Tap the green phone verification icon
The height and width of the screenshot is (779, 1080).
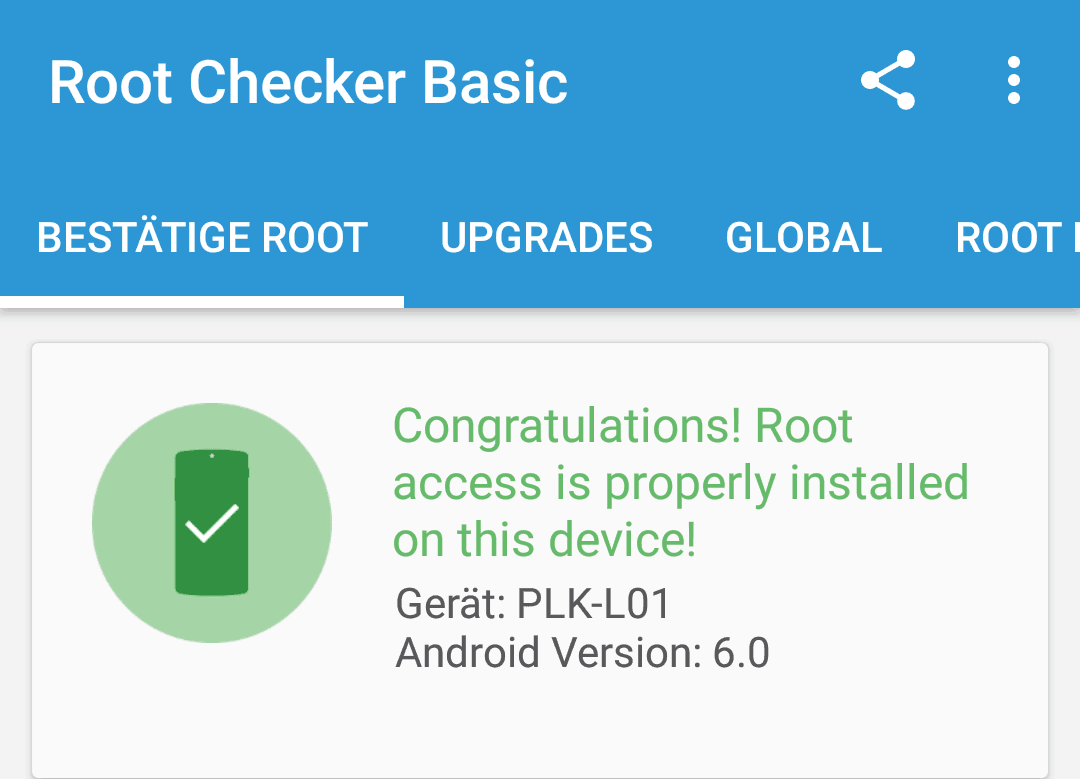[x=211, y=523]
